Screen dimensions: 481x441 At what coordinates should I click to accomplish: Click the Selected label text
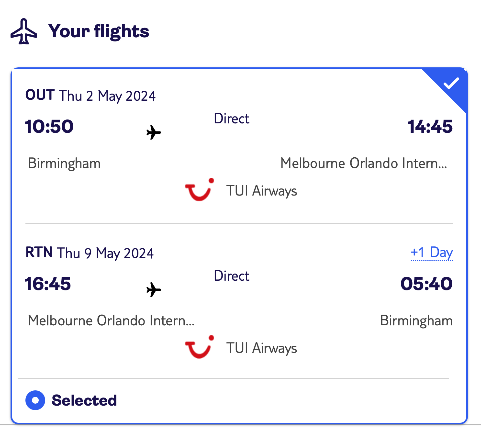84,400
